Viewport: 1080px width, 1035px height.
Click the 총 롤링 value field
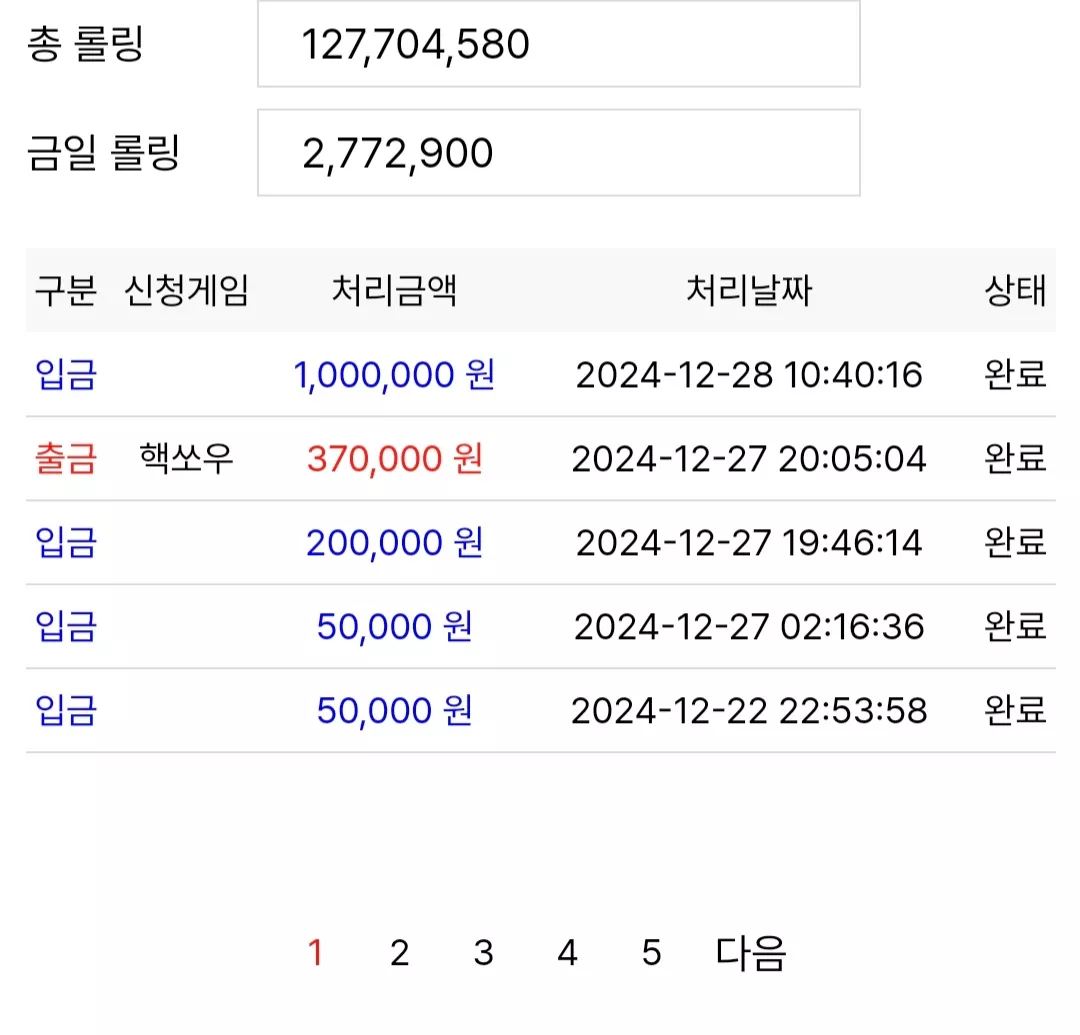559,44
